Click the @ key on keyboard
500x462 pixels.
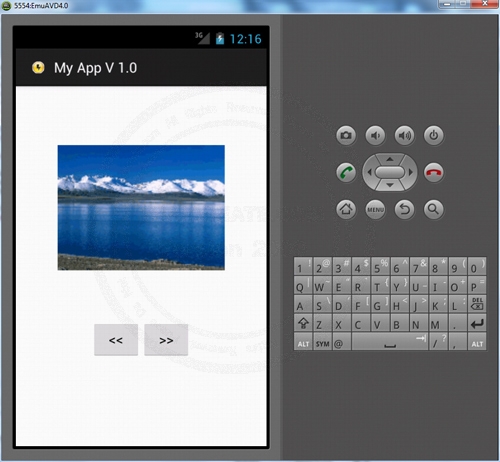point(342,342)
